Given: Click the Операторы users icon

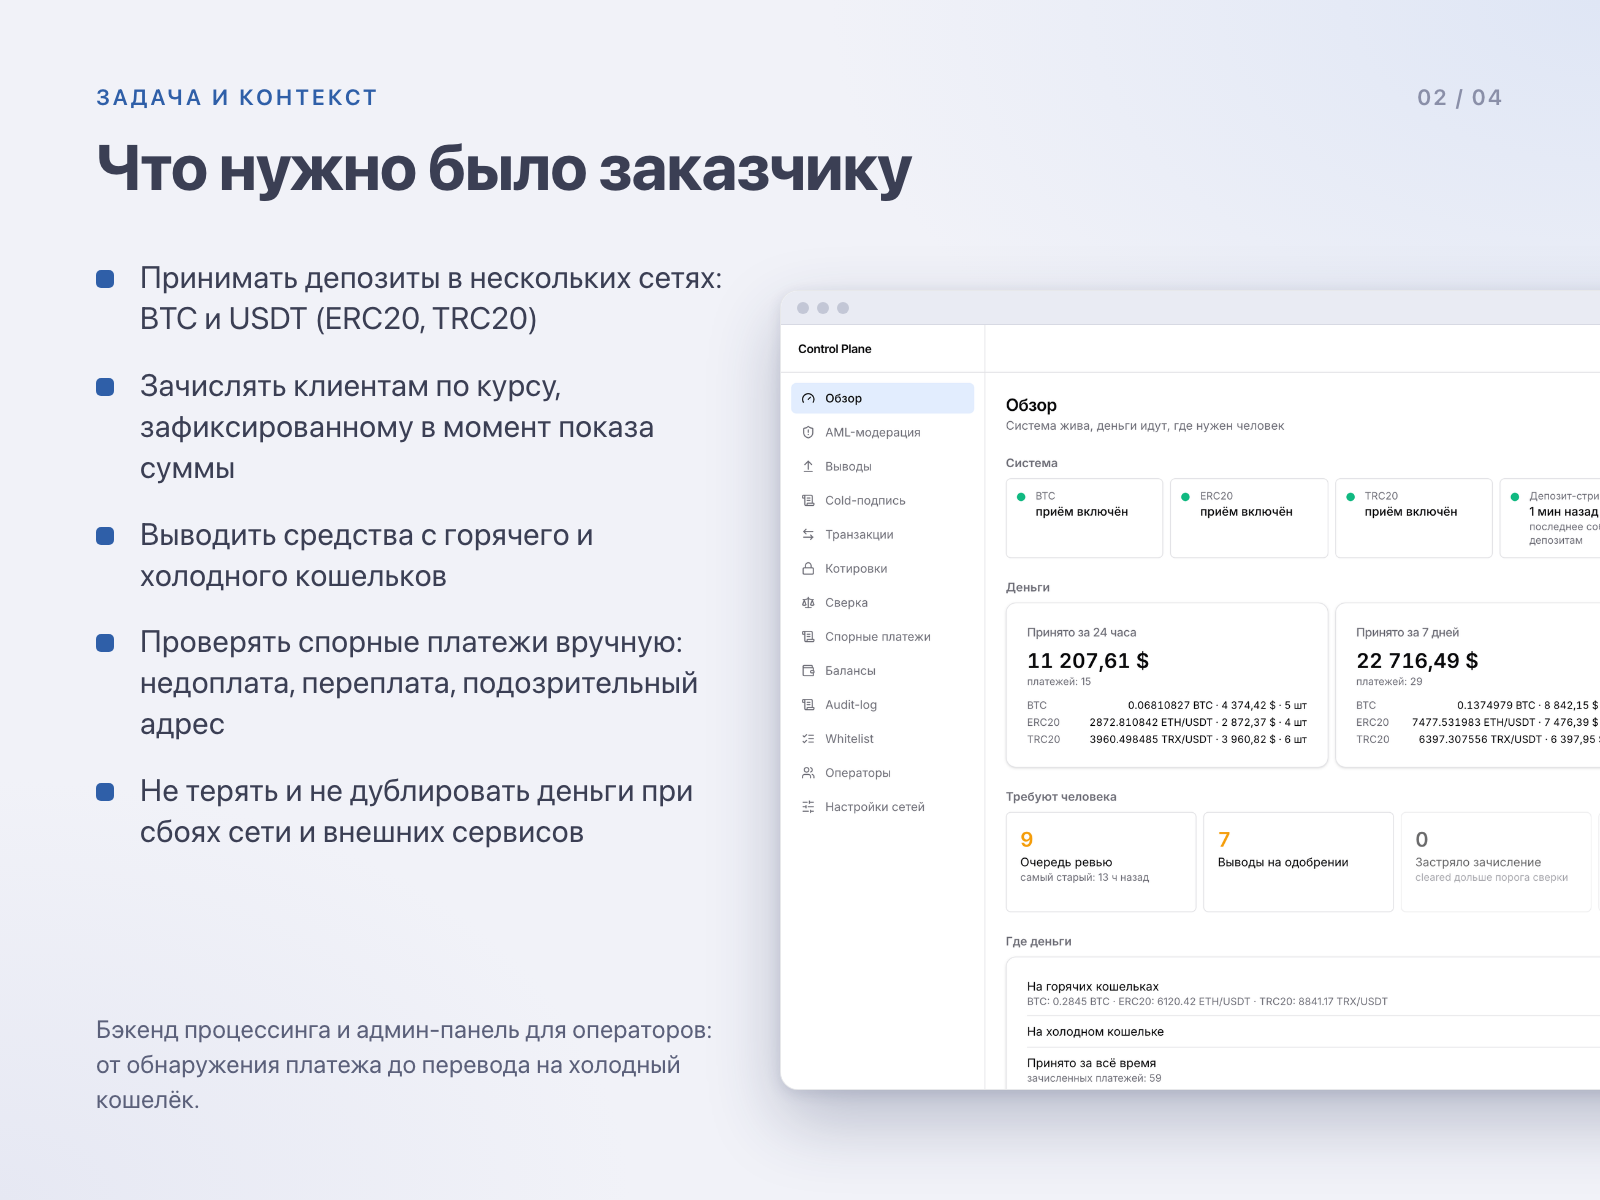Looking at the screenshot, I should (808, 772).
